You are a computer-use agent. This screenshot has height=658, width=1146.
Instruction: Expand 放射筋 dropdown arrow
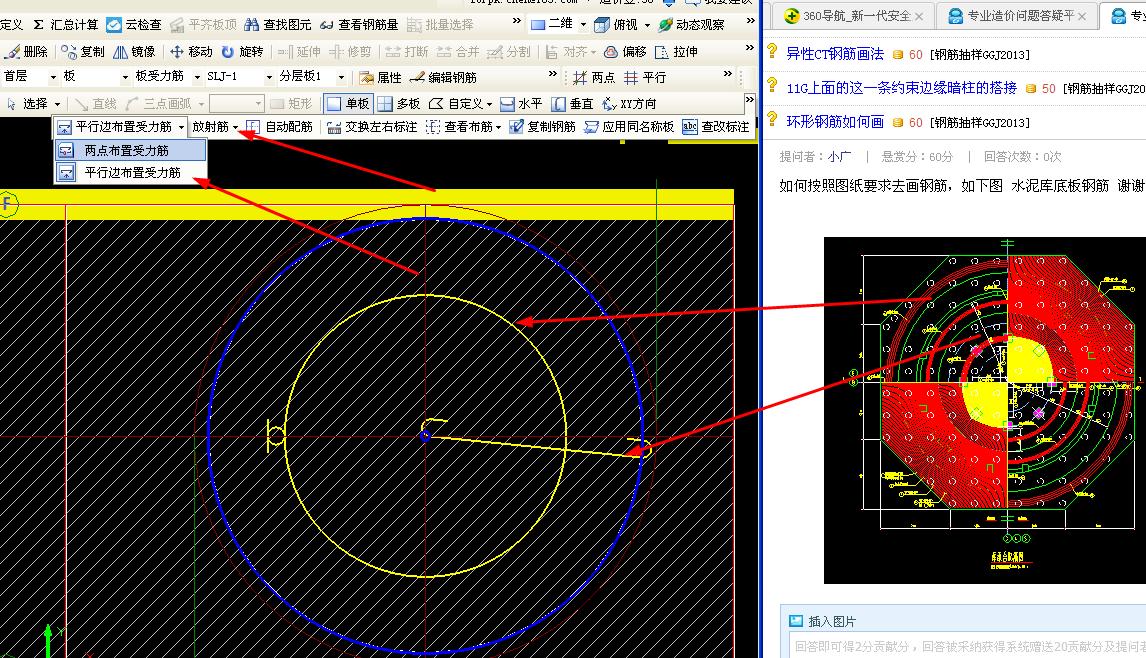pos(235,128)
